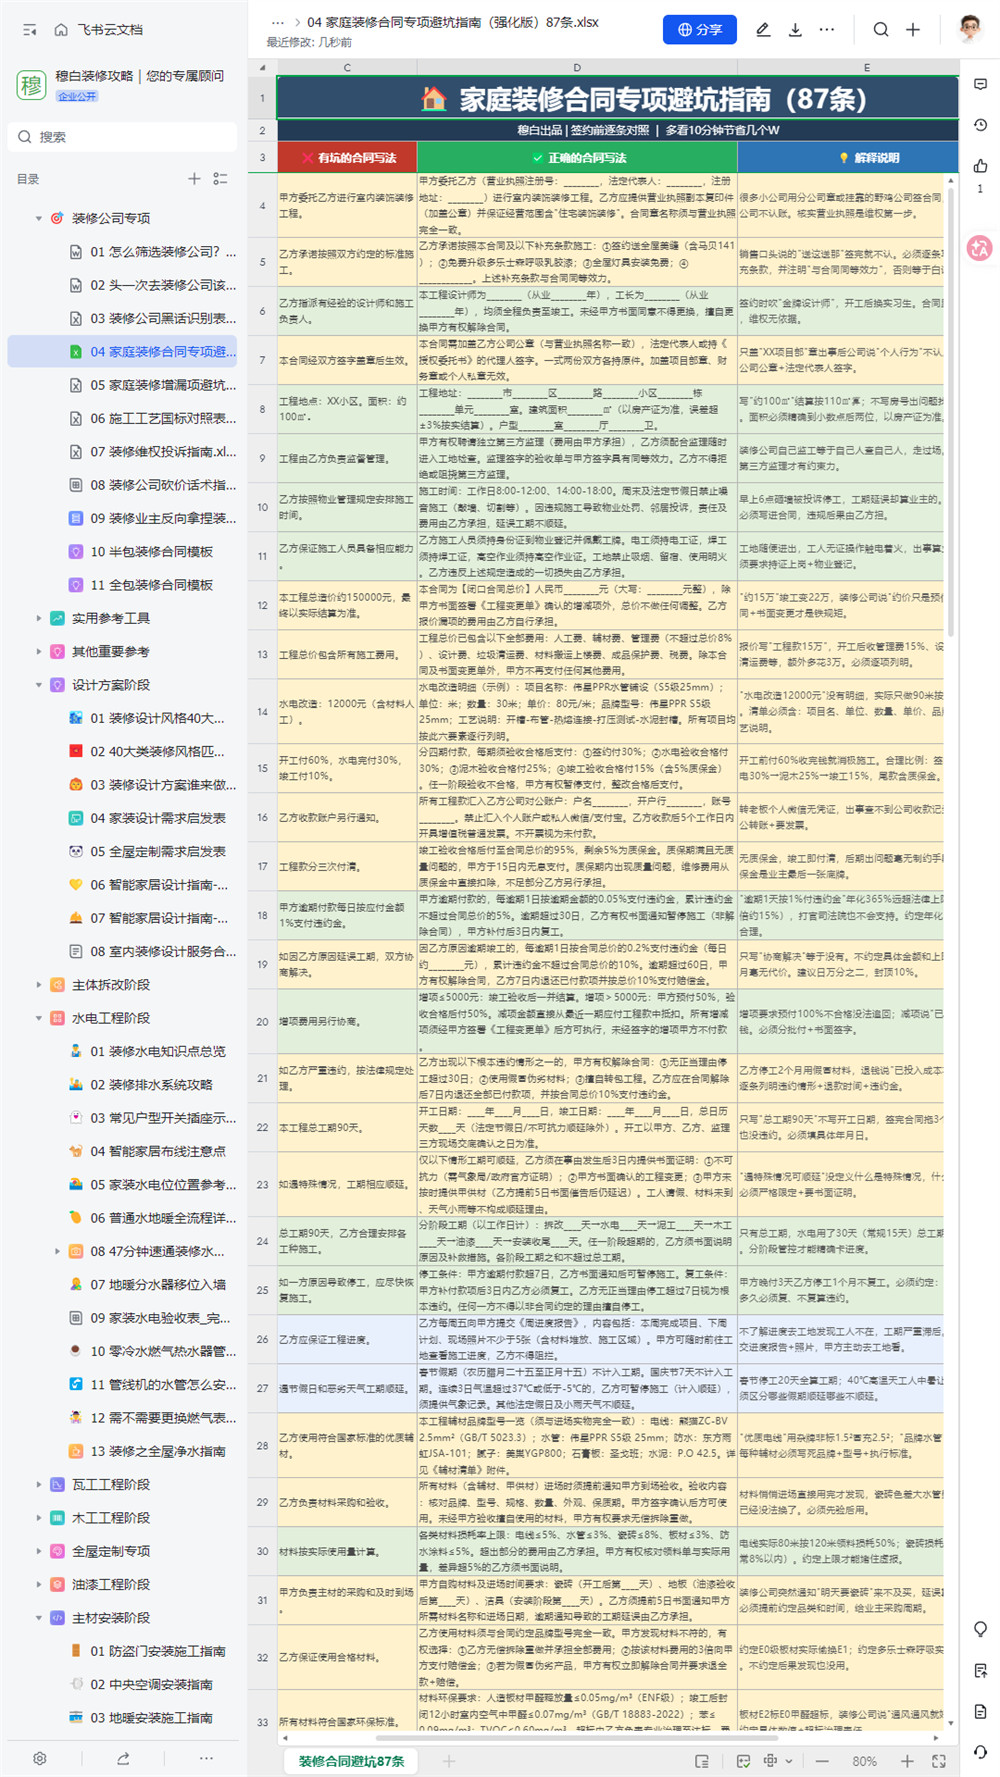Select row 12 header

262,605
